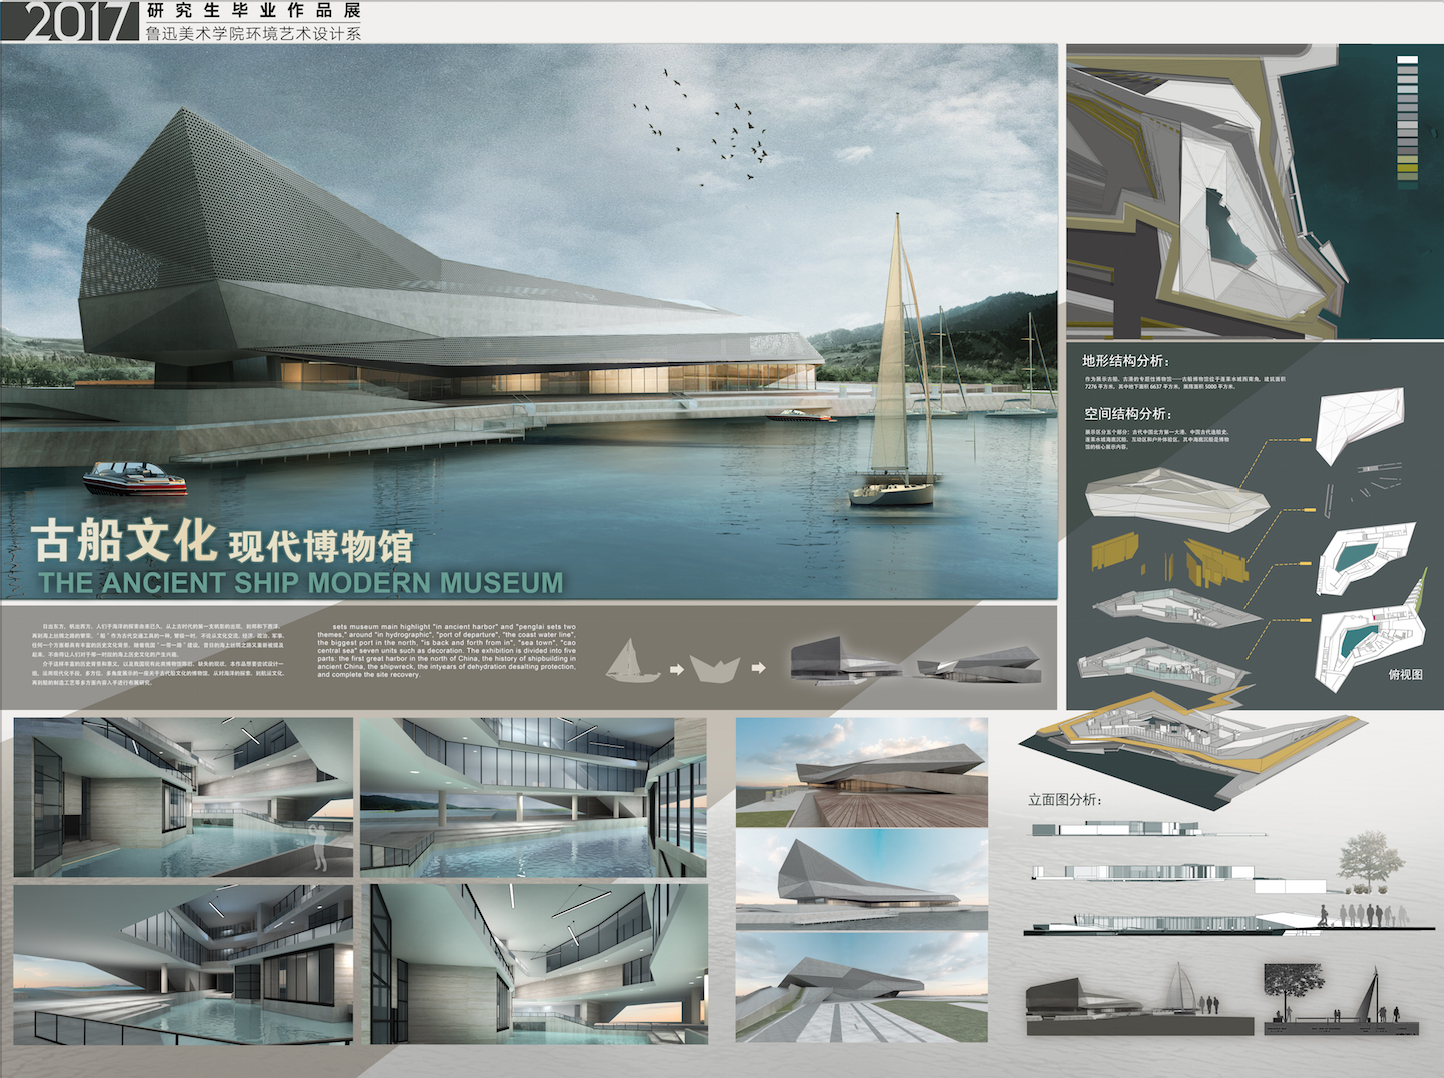
Task: Open the top-right interior pool rendering
Action: click(x=534, y=797)
